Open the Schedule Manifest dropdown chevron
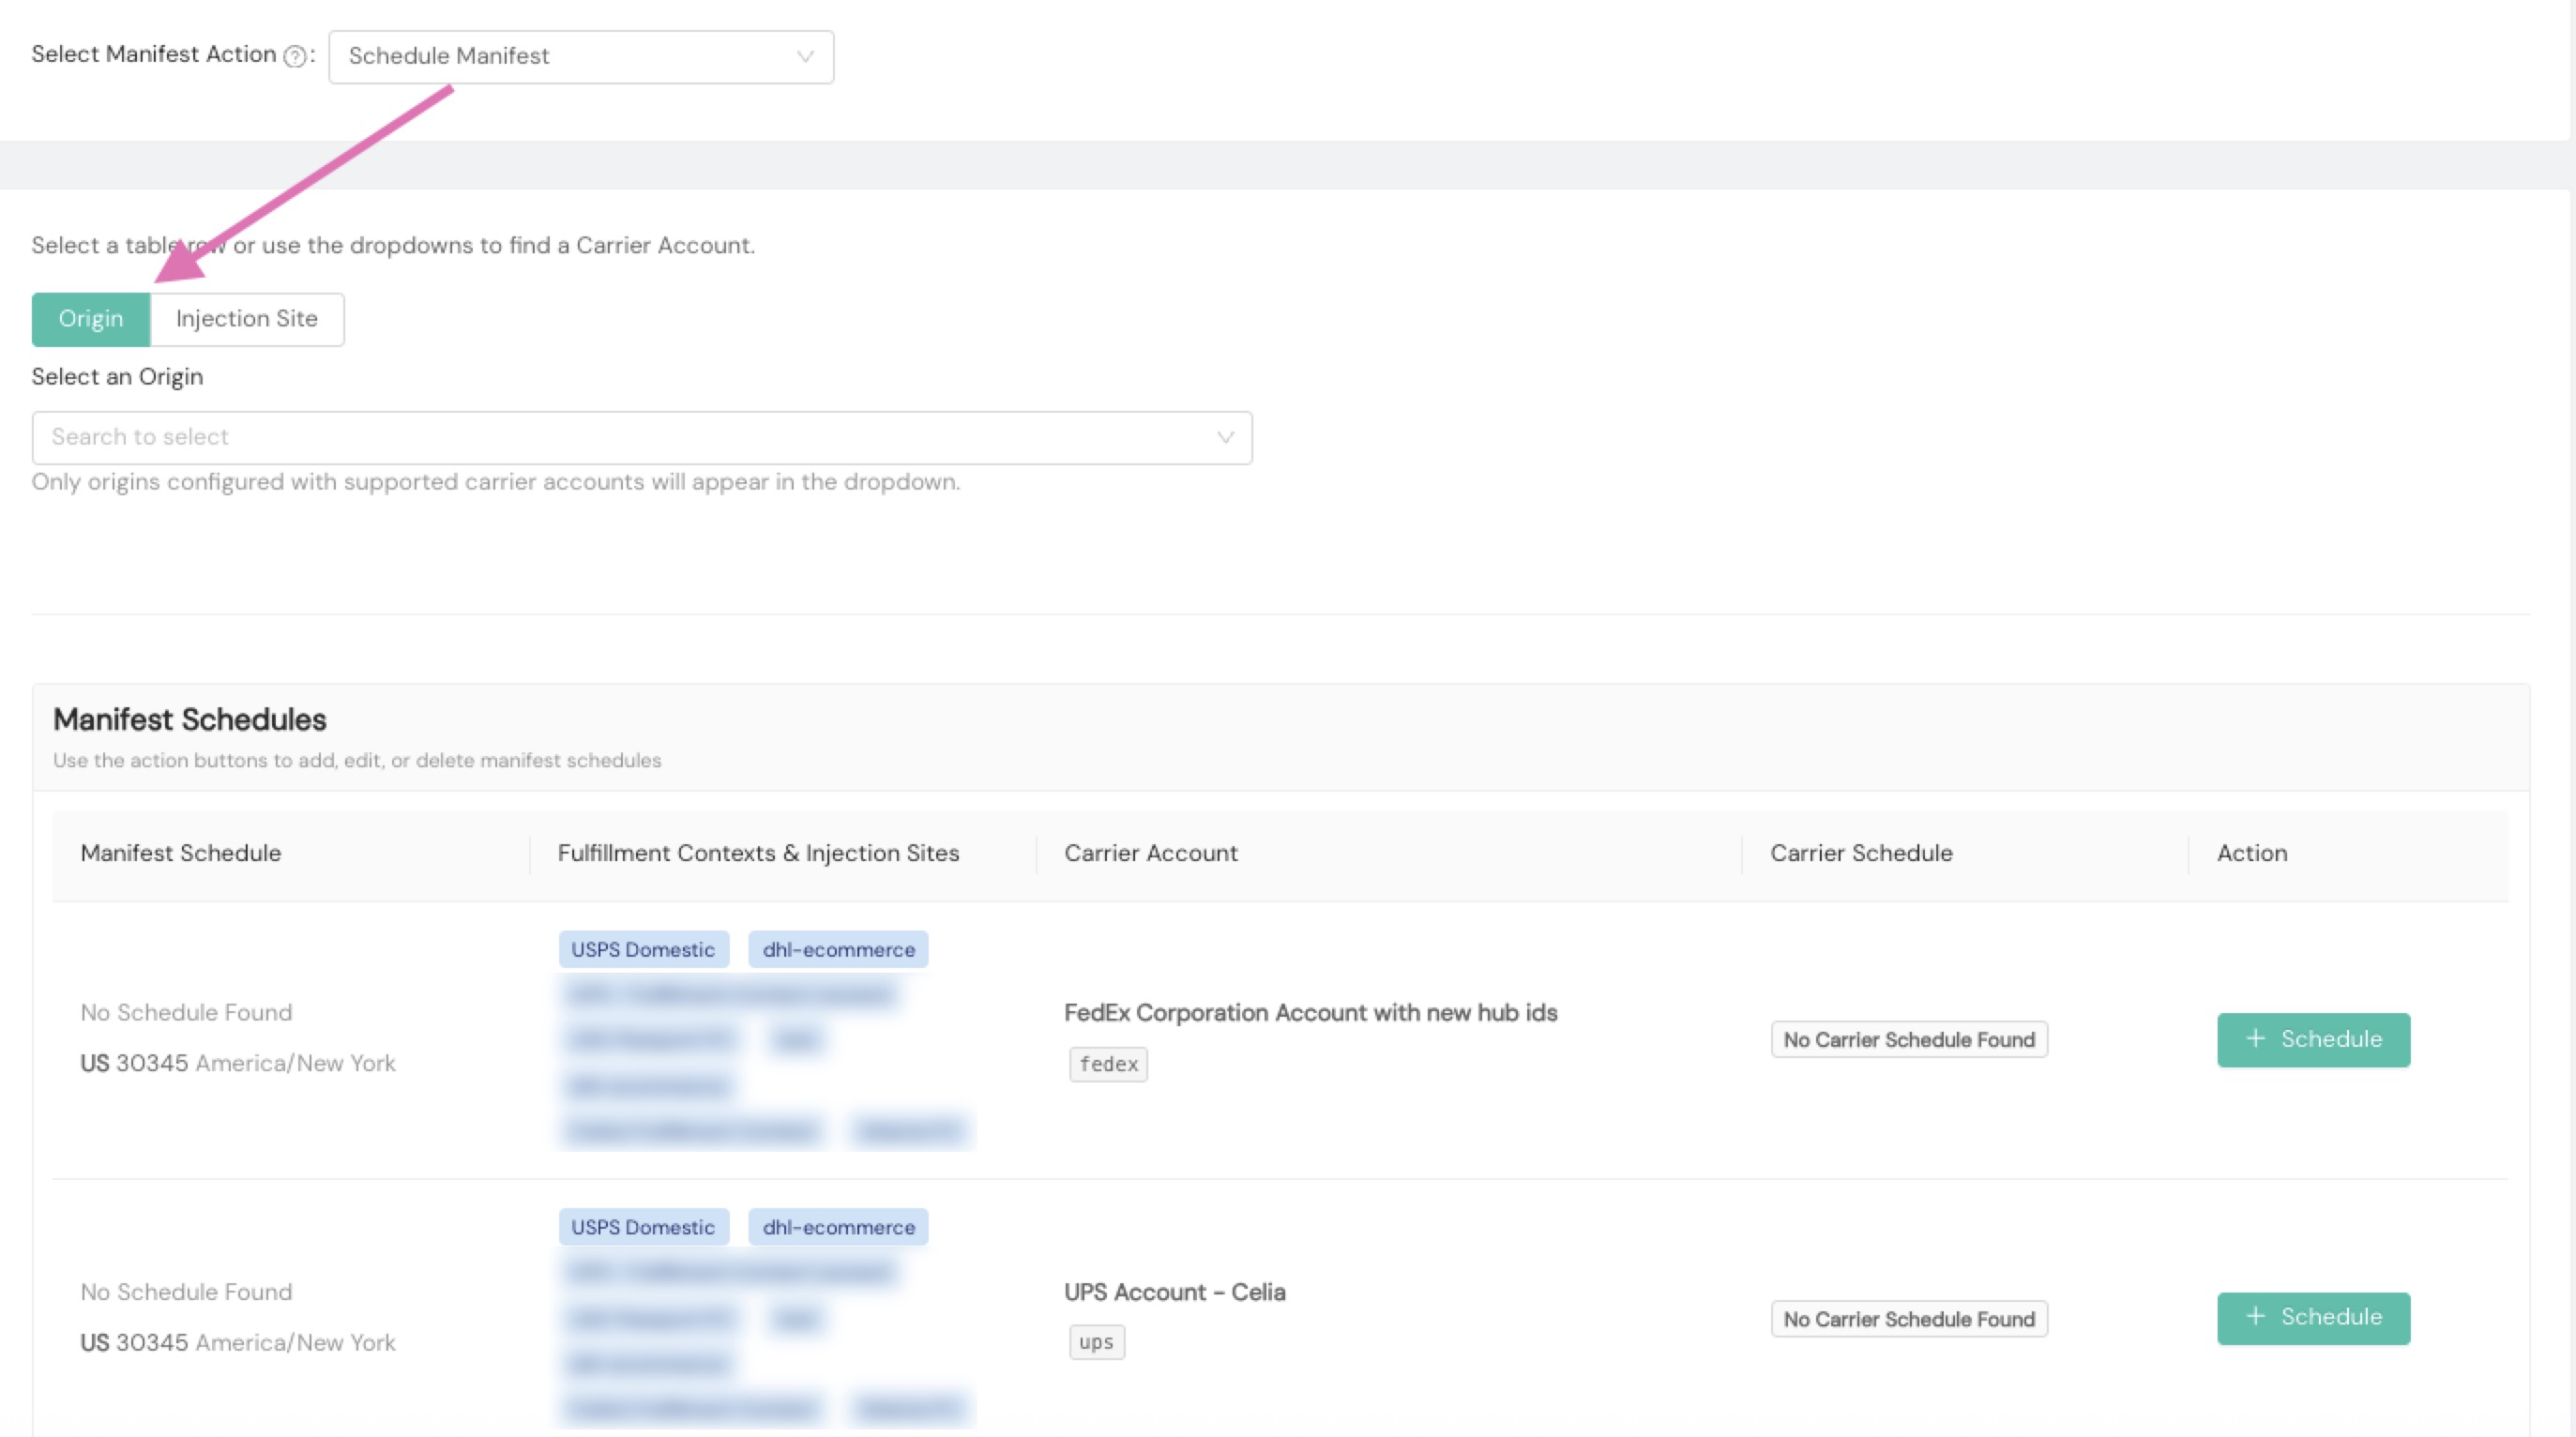 pyautogui.click(x=804, y=57)
